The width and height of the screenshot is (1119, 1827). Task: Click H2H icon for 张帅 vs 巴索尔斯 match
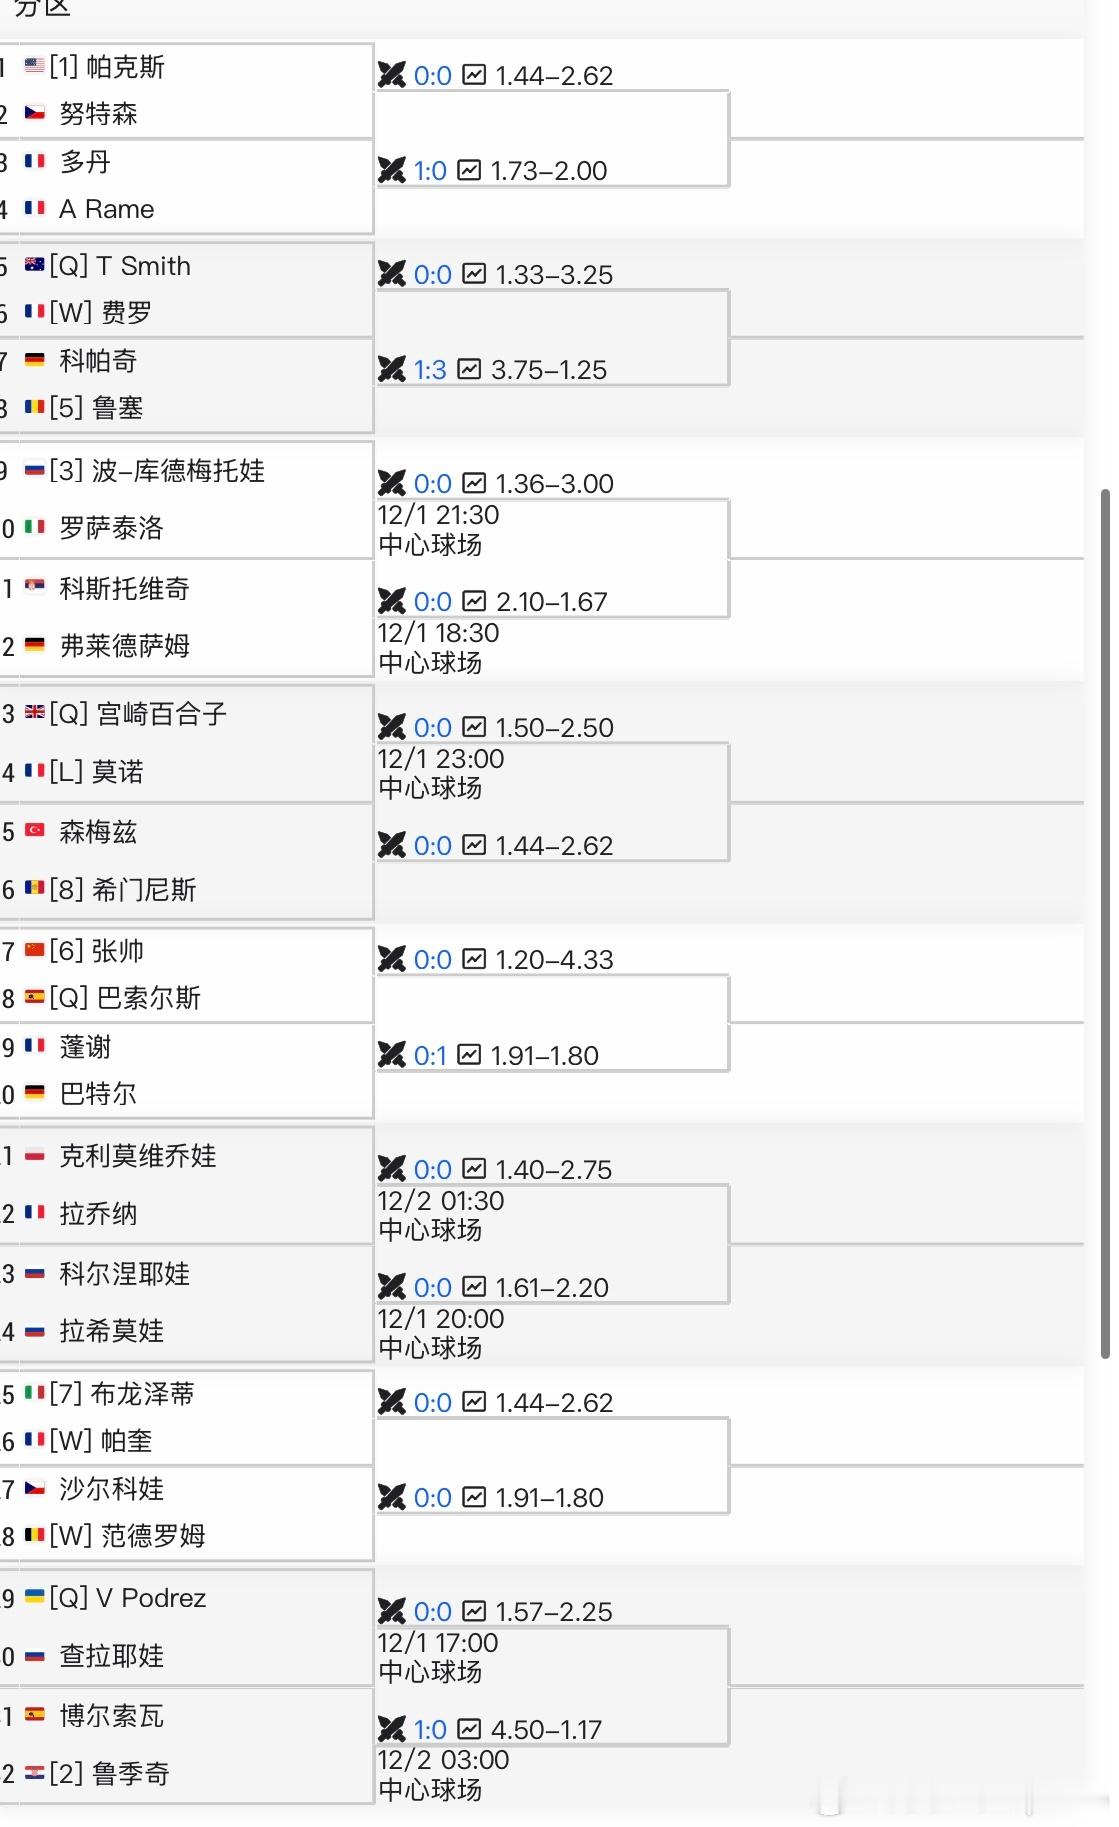[x=393, y=959]
